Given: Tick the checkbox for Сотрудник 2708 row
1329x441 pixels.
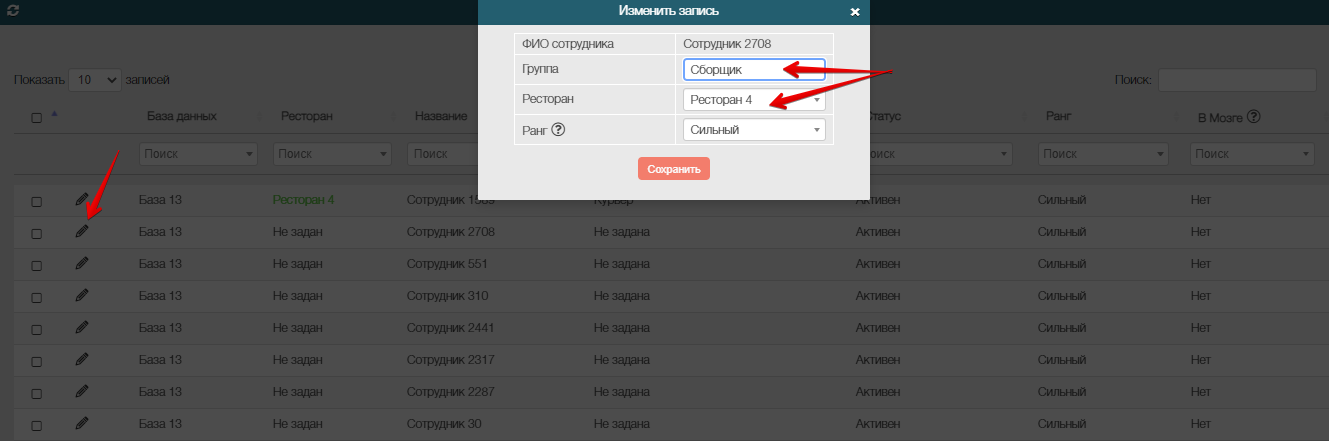Looking at the screenshot, I should [37, 233].
